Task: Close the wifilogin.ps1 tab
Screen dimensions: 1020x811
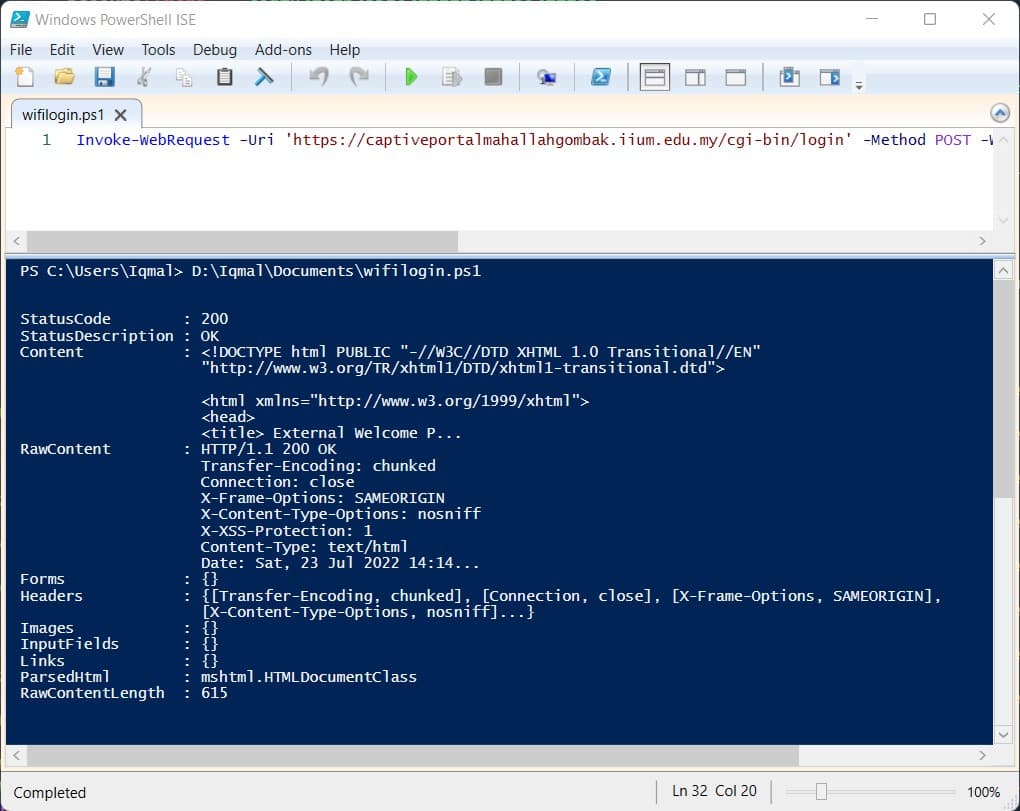Action: tap(120, 115)
